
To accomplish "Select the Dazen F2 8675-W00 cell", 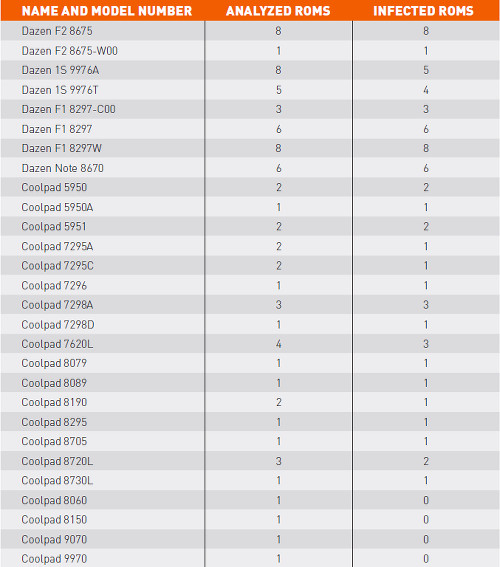I will 69,51.
